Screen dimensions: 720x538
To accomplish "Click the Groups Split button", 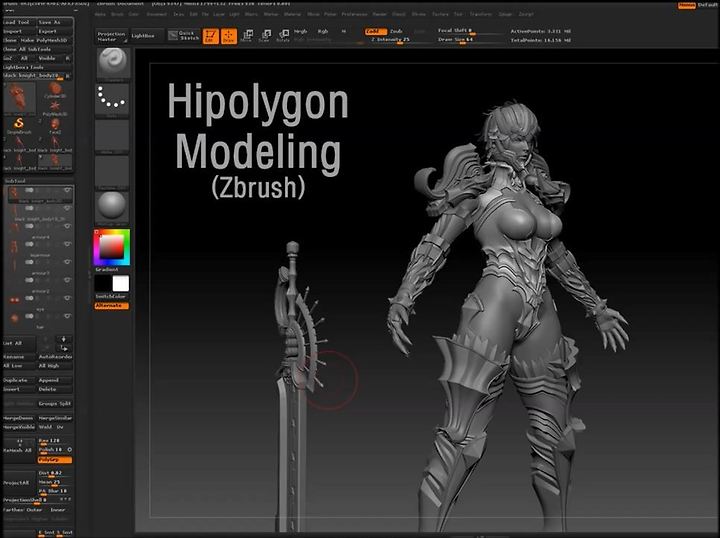I will click(x=55, y=404).
